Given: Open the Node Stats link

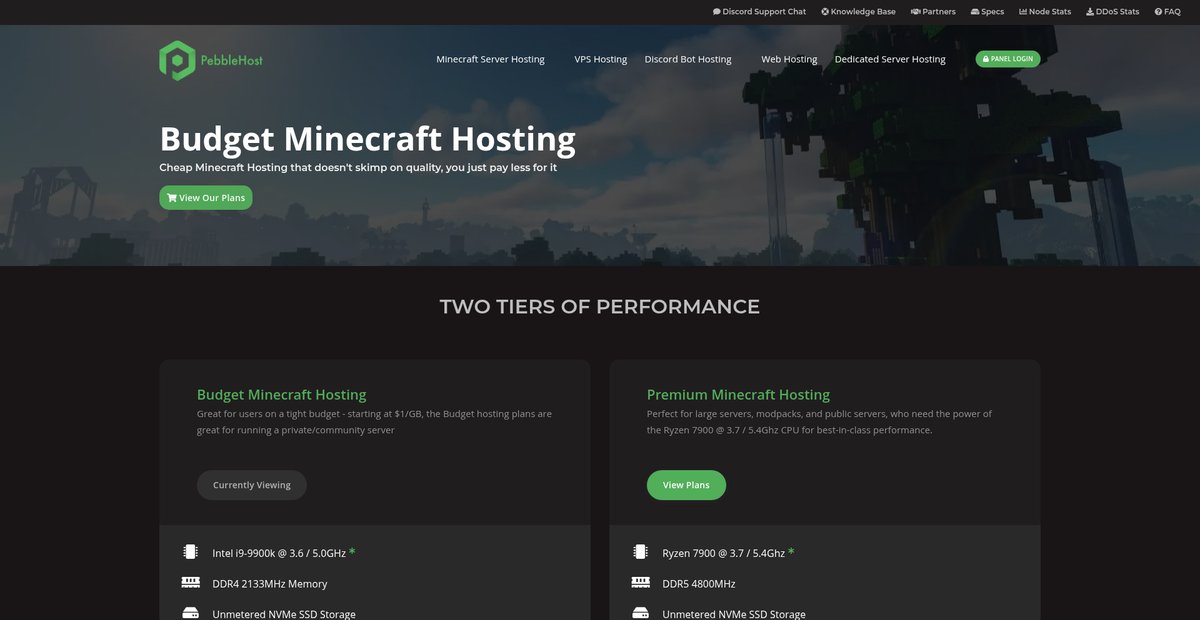Looking at the screenshot, I should click(x=1045, y=12).
